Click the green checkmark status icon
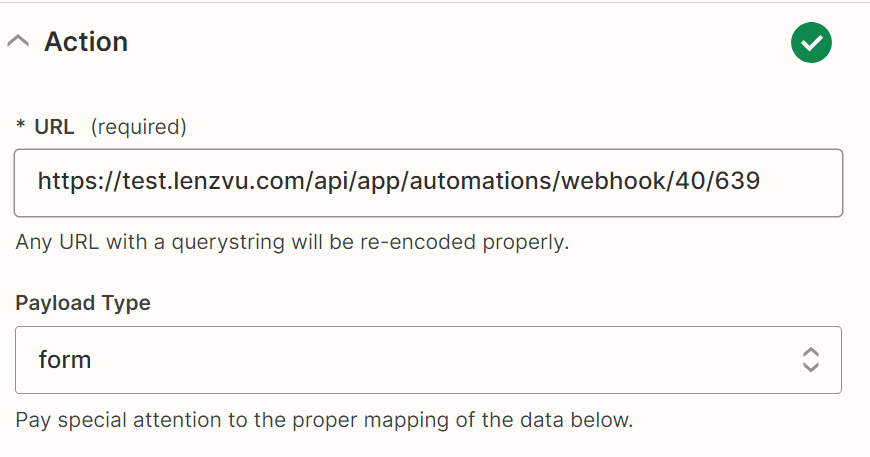Screen dimensions: 870x457 811,42
